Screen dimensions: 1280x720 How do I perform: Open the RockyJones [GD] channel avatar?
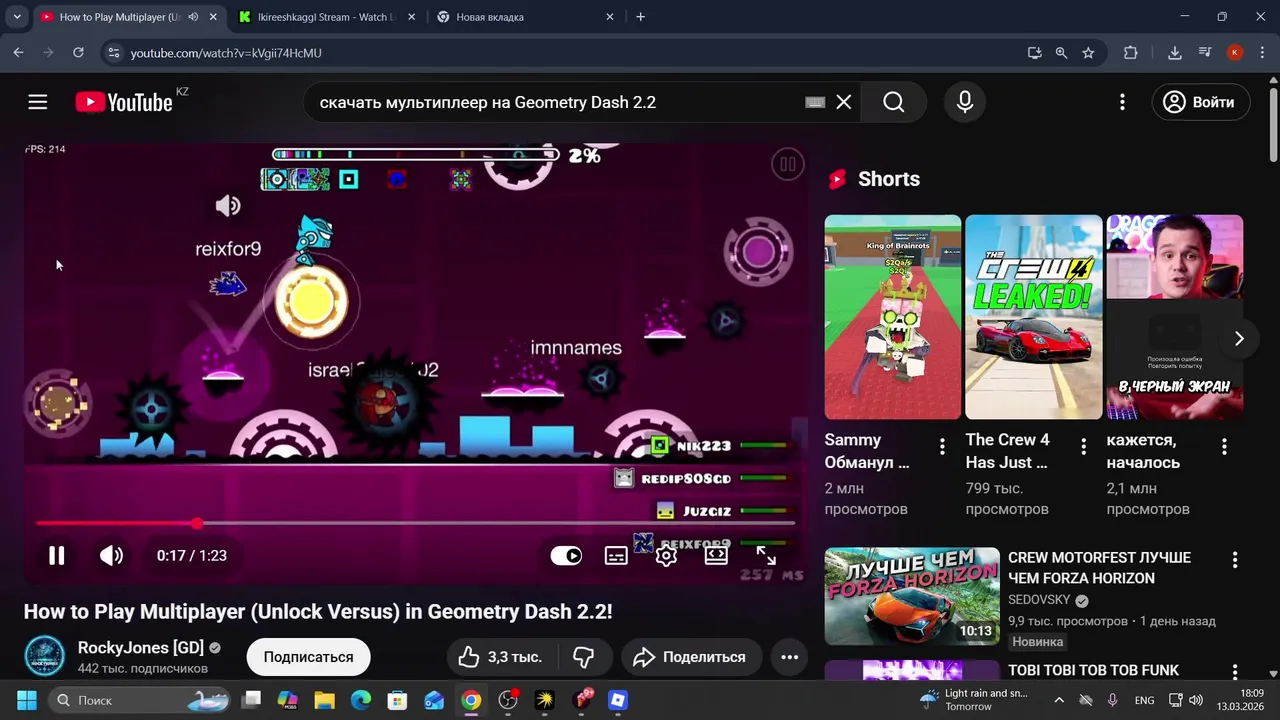44,656
